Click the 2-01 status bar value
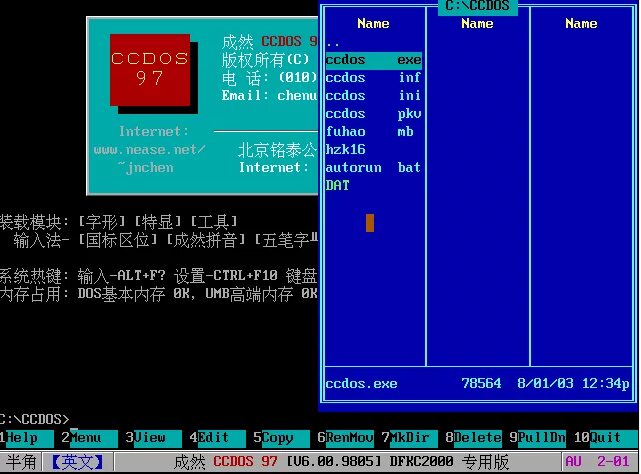The image size is (641, 474). pos(613,462)
